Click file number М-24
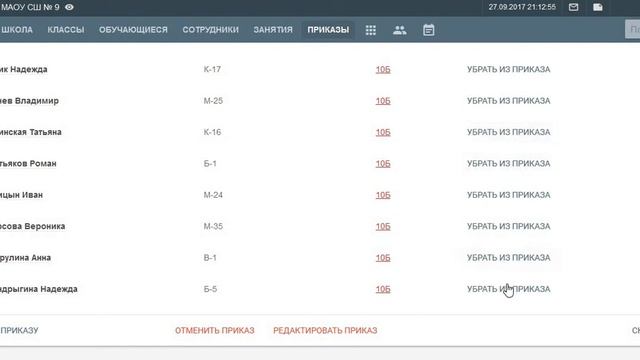 213,195
